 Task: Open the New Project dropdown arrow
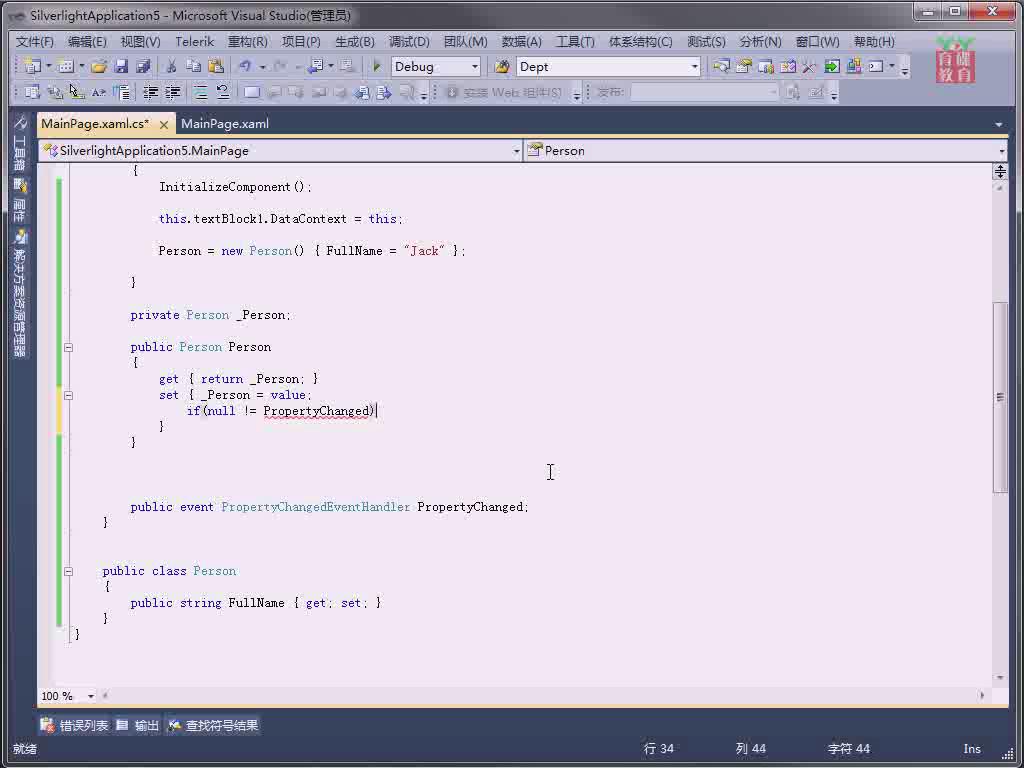point(48,66)
